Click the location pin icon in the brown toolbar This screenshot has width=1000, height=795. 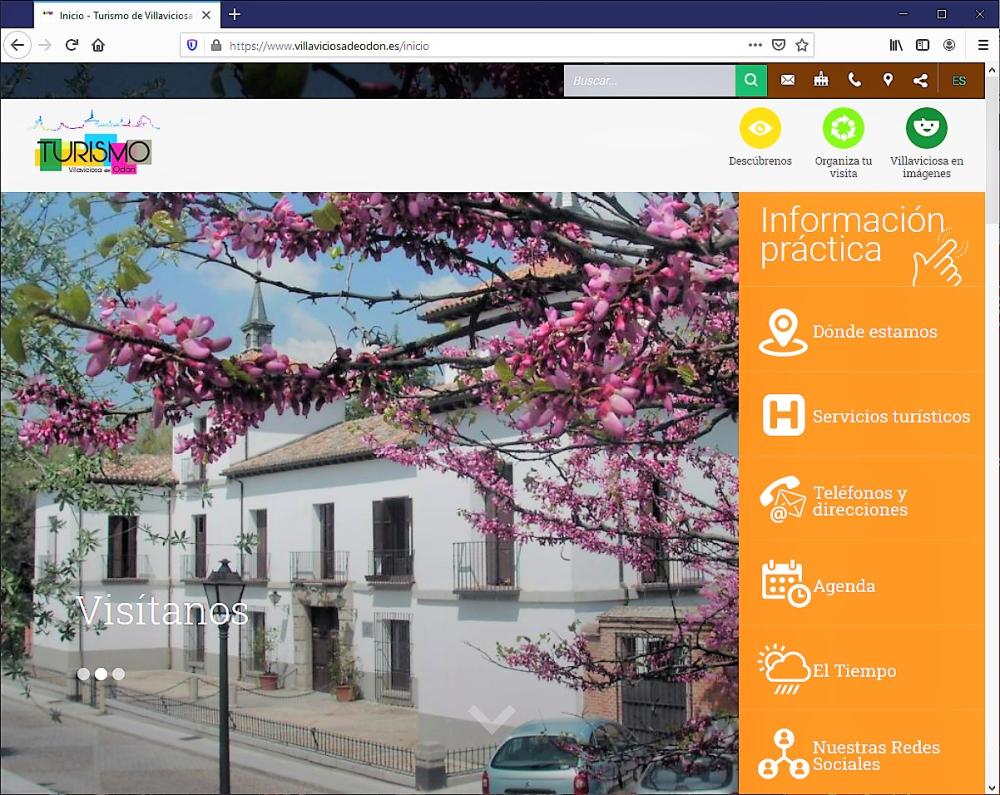888,80
